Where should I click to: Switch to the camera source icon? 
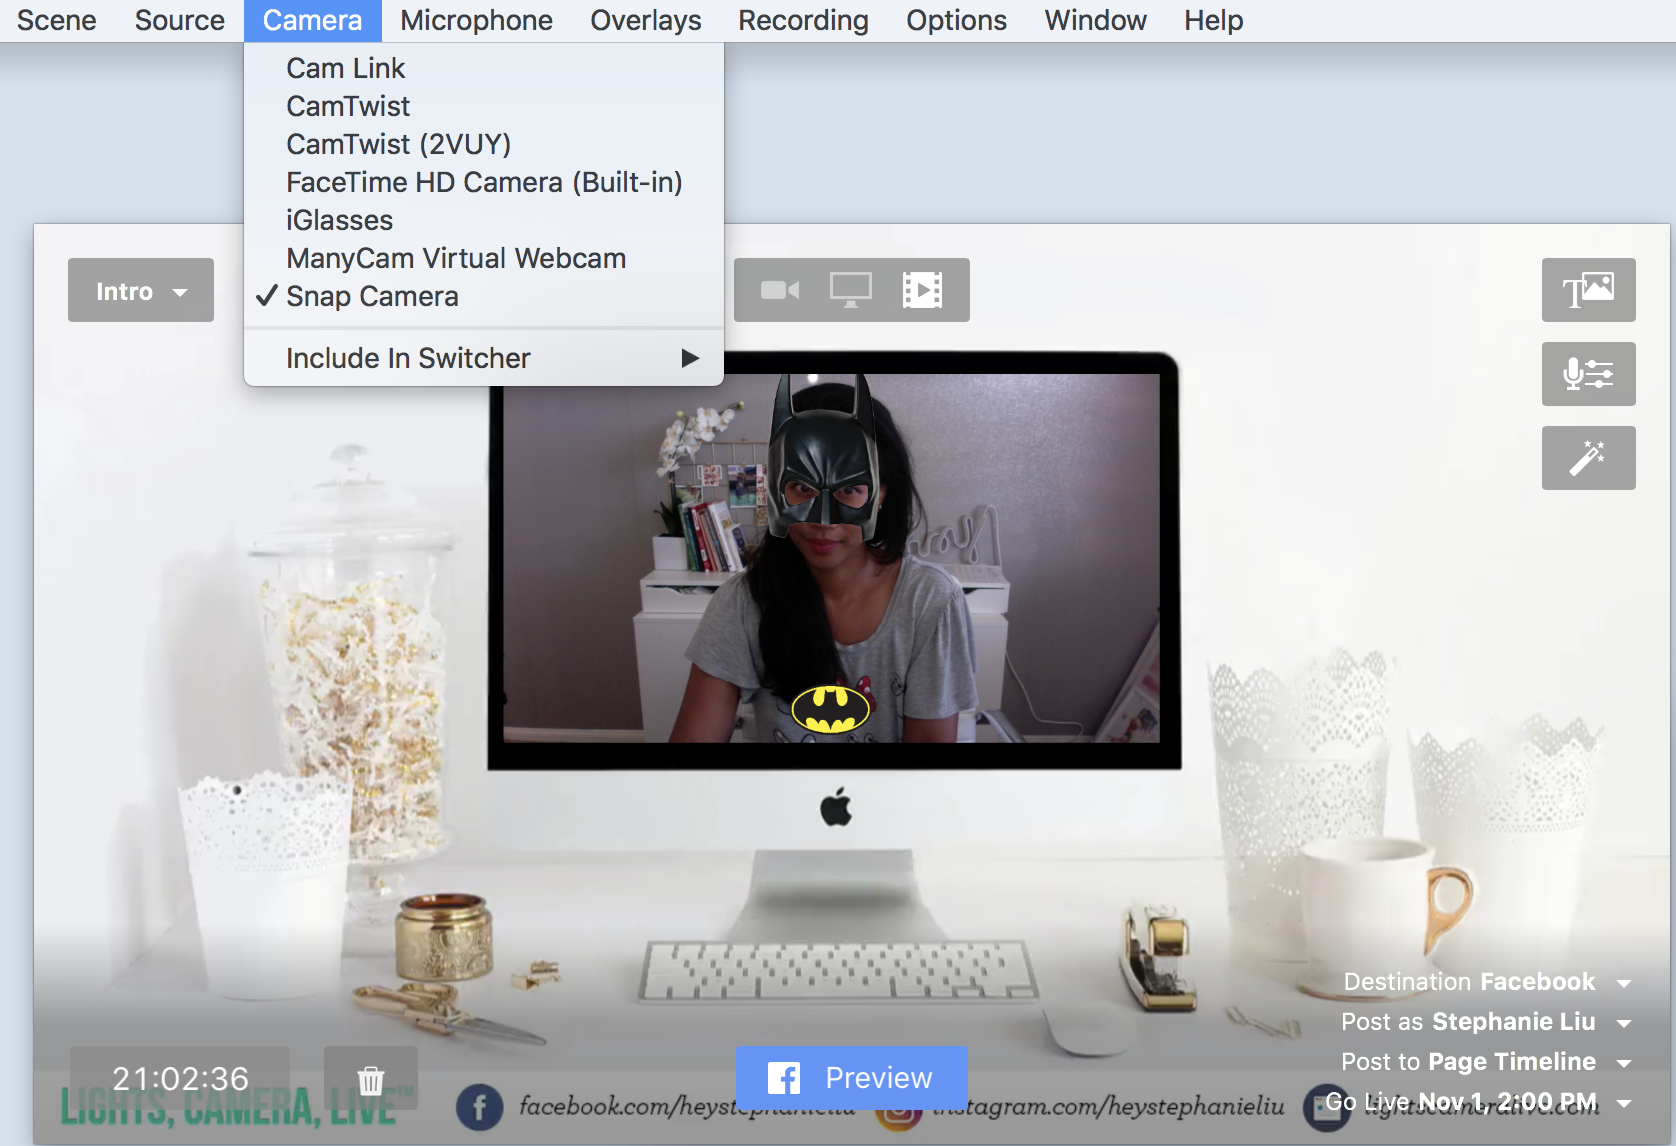tap(780, 290)
